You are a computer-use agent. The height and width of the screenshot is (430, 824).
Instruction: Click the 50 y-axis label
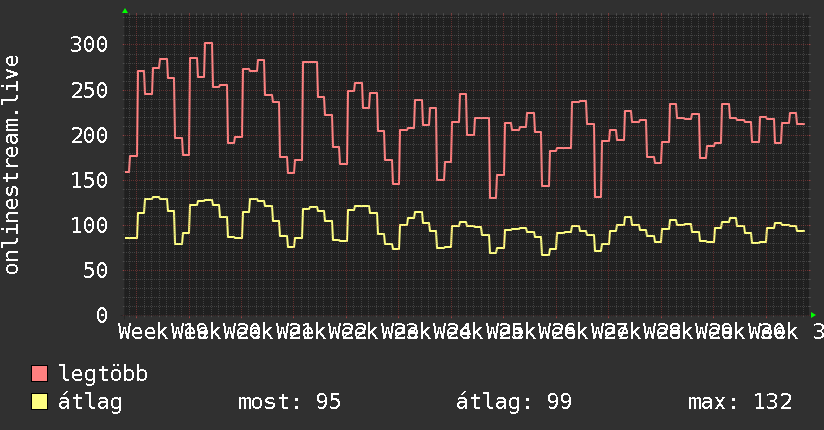pyautogui.click(x=95, y=271)
